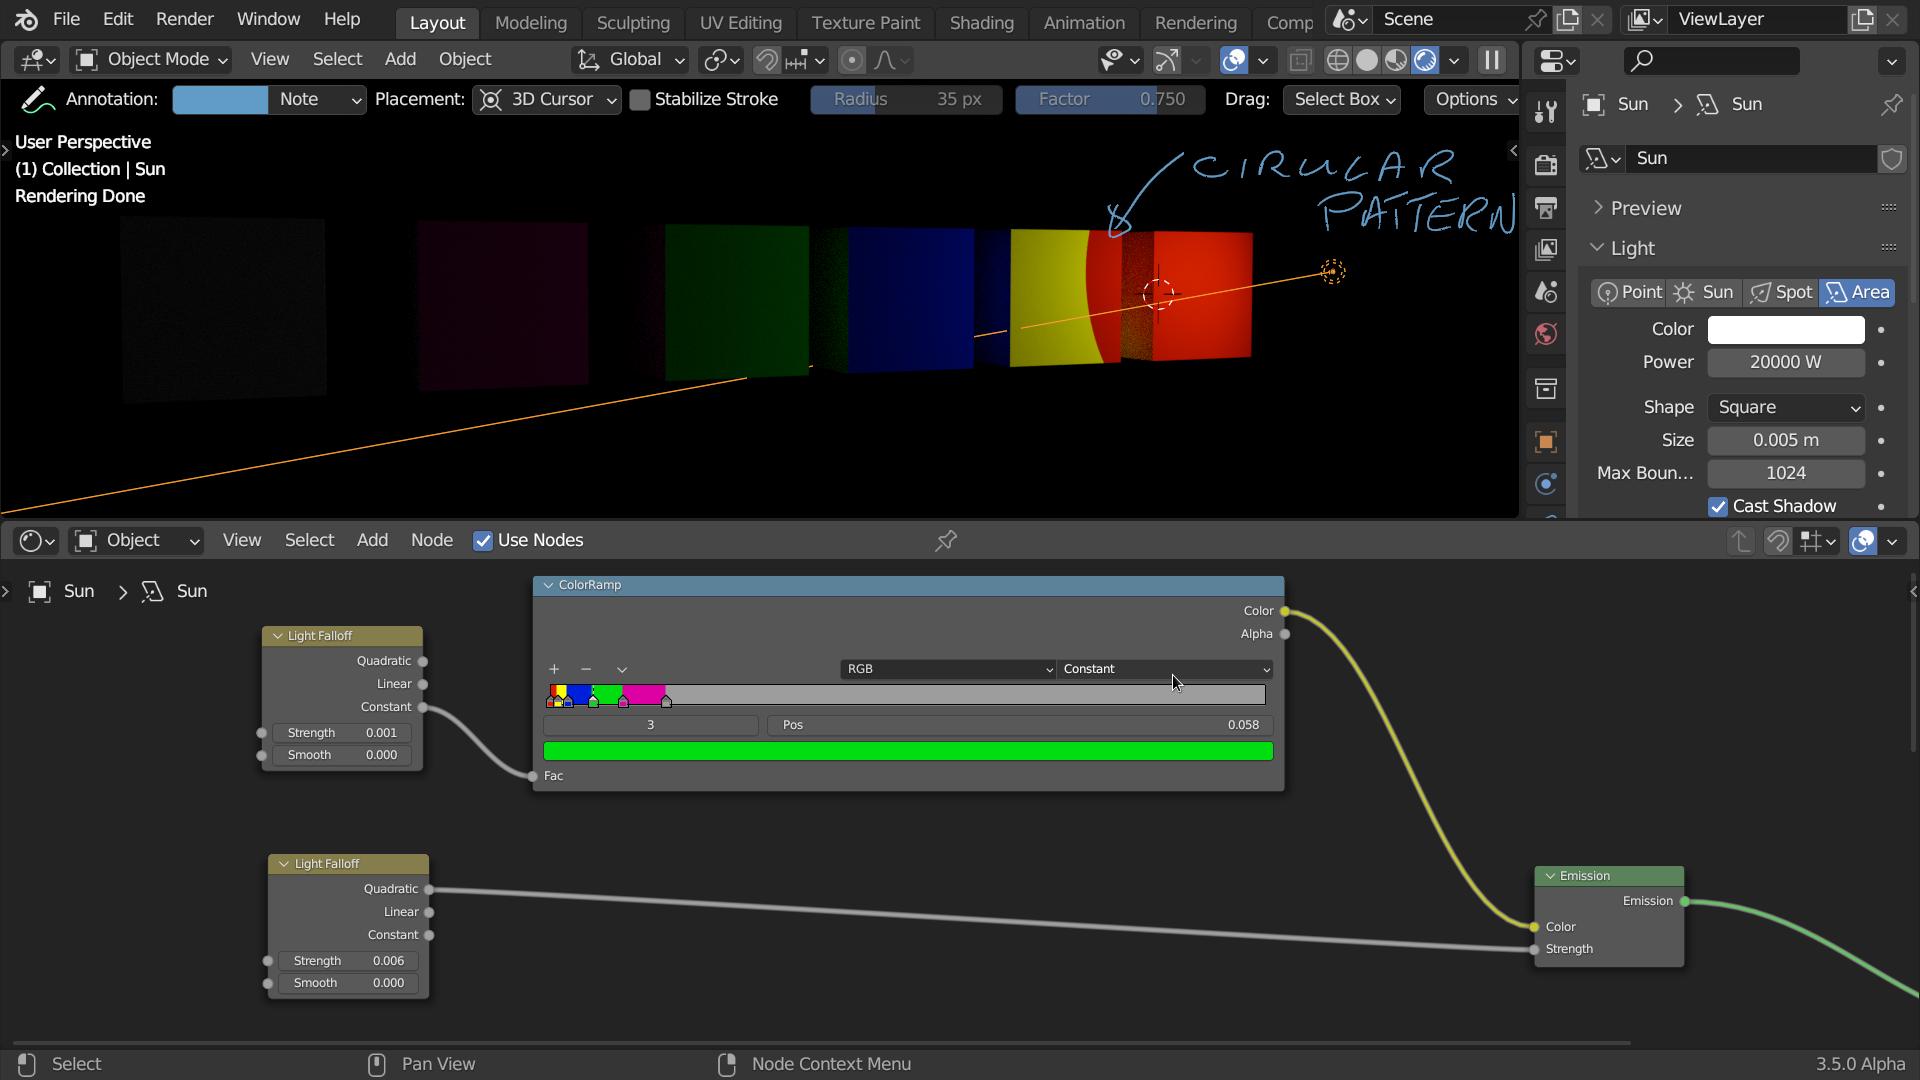This screenshot has width=1920, height=1080.
Task: Switch to Wireframe viewport shading
Action: tap(1337, 60)
